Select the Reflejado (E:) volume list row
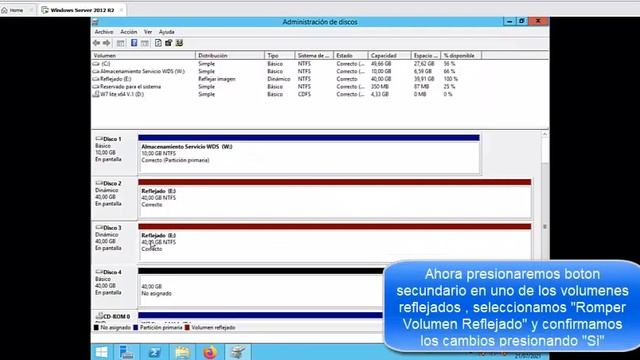 point(286,79)
